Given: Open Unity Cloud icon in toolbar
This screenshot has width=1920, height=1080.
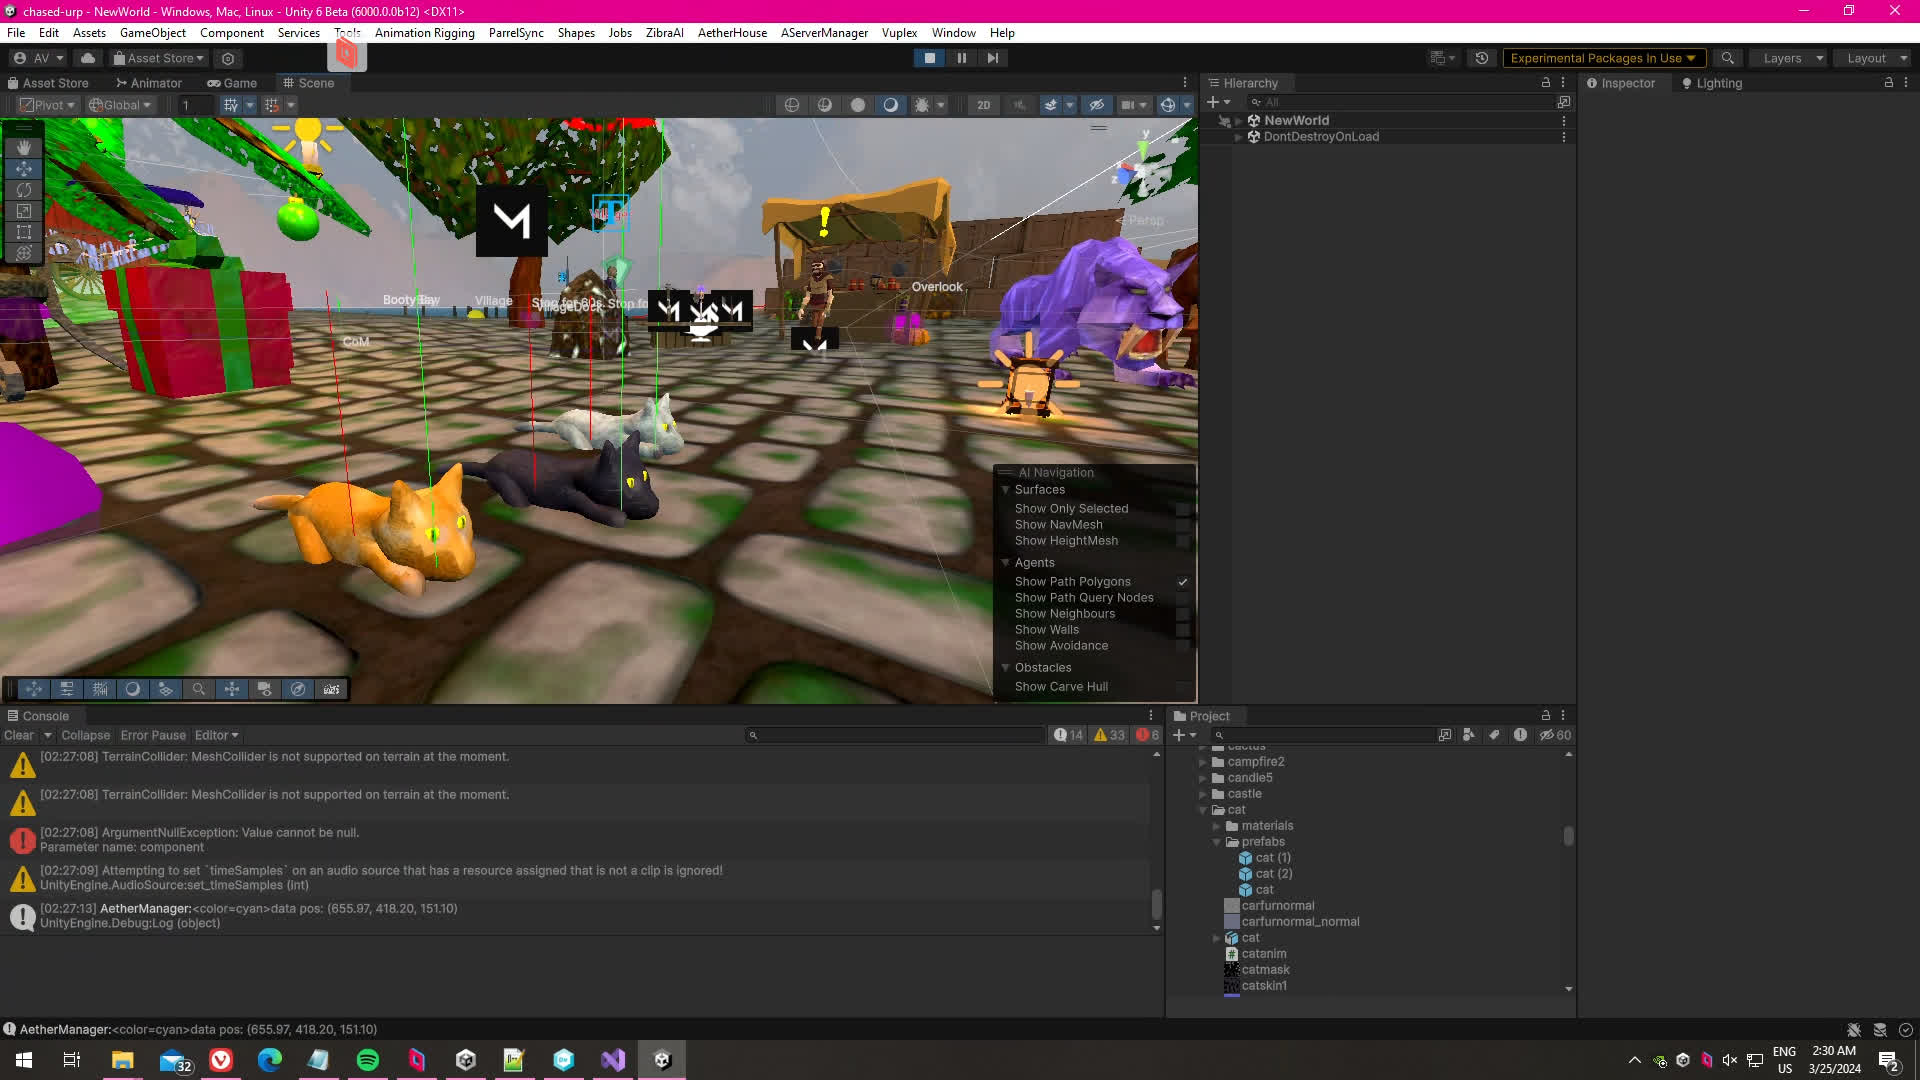Looking at the screenshot, I should coord(88,58).
